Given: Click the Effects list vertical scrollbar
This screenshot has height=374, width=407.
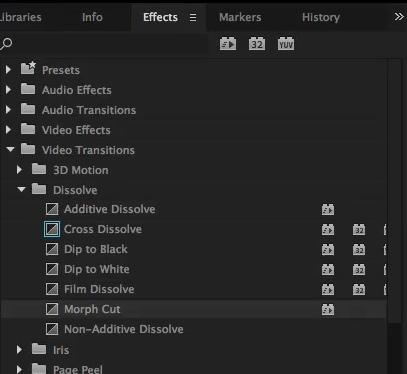Looking at the screenshot, I should [x=395, y=191].
